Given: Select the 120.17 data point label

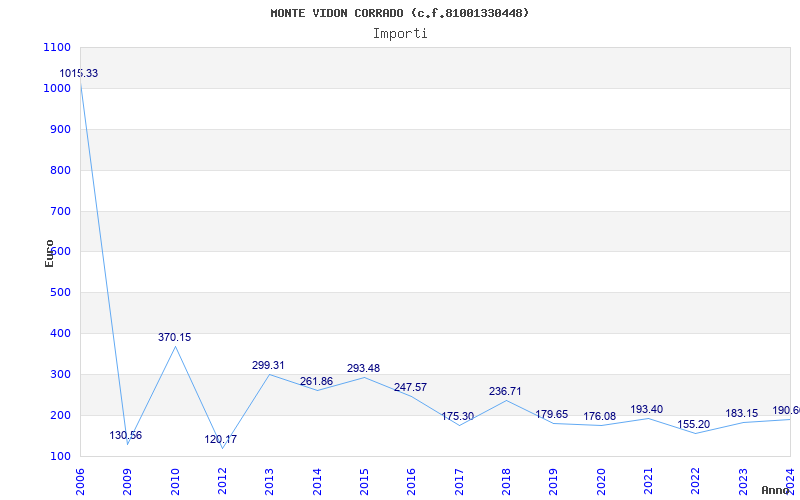Looking at the screenshot, I should tap(221, 440).
